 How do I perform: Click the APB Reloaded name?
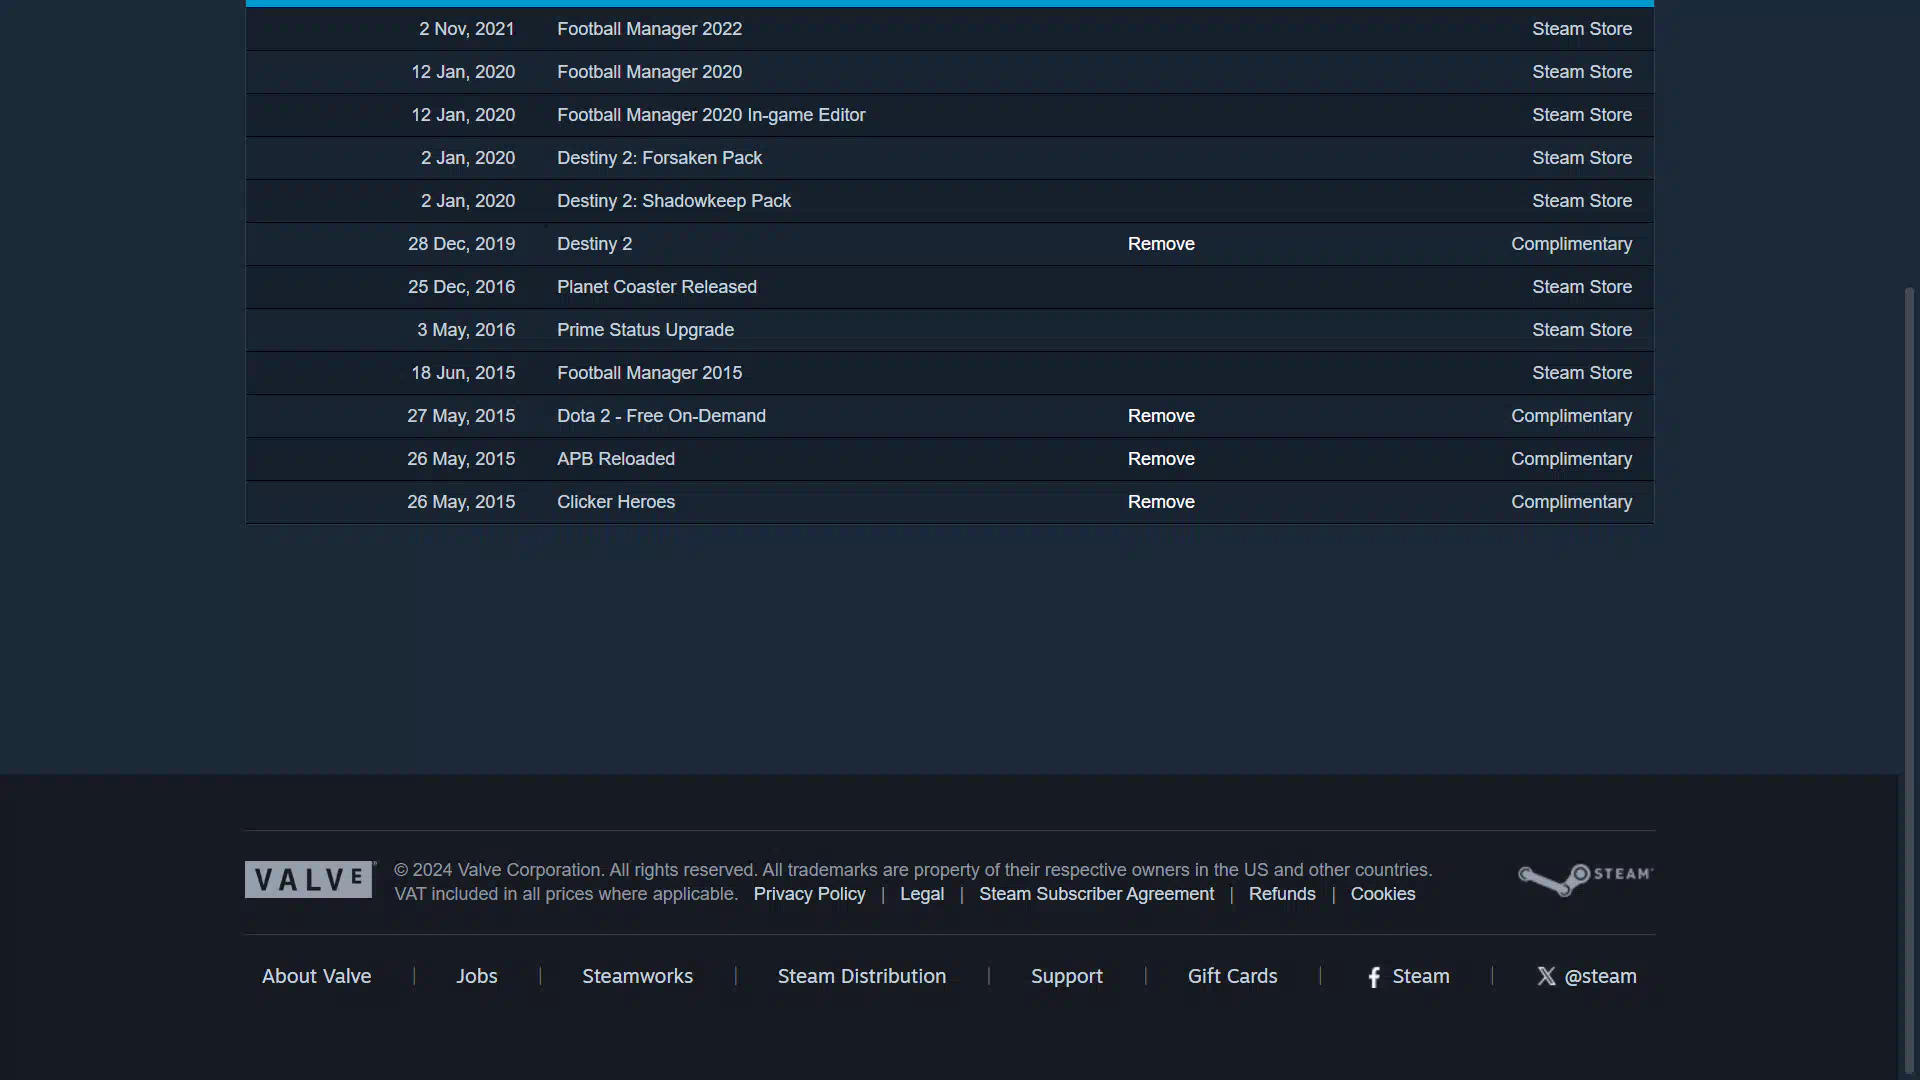coord(616,459)
